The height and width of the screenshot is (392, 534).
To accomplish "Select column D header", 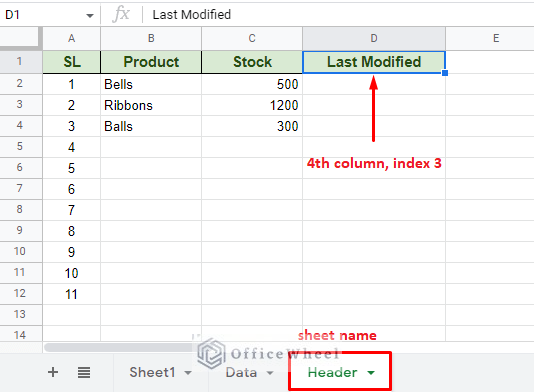I will [x=374, y=38].
